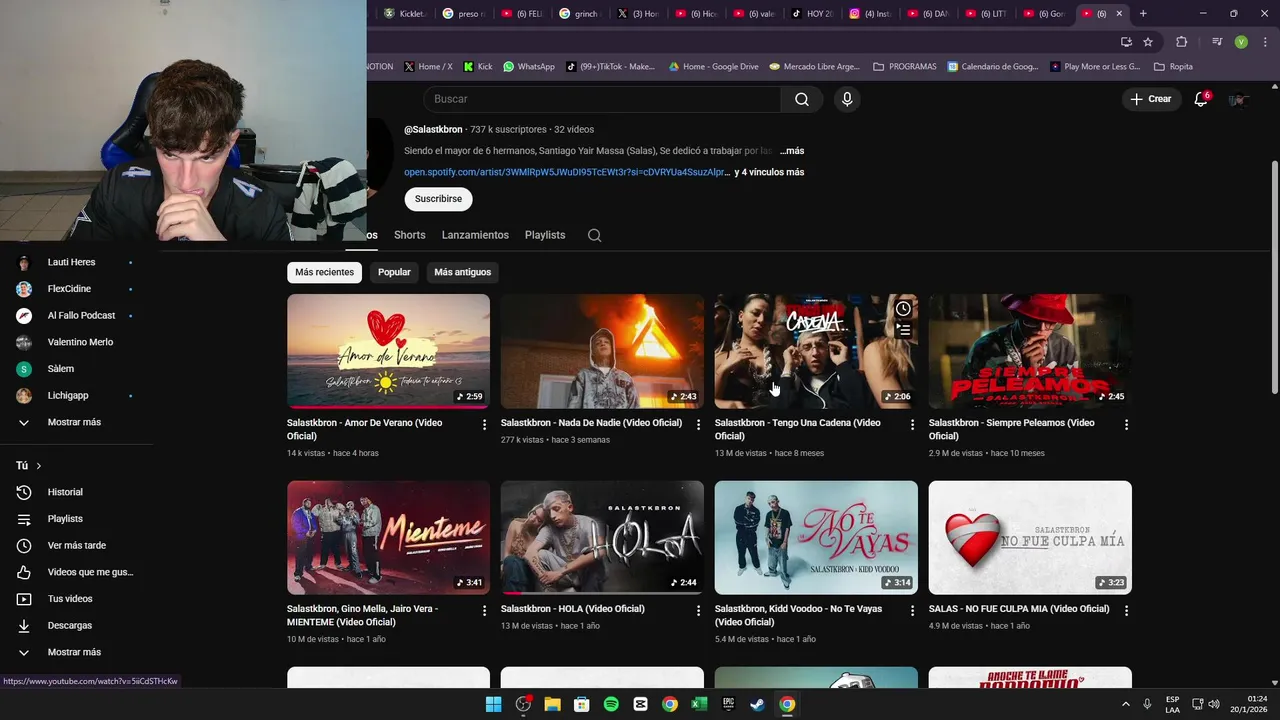Screen dimensions: 1280x720
Task: Add Tengo Una Cadena to watch later
Action: [x=903, y=309]
